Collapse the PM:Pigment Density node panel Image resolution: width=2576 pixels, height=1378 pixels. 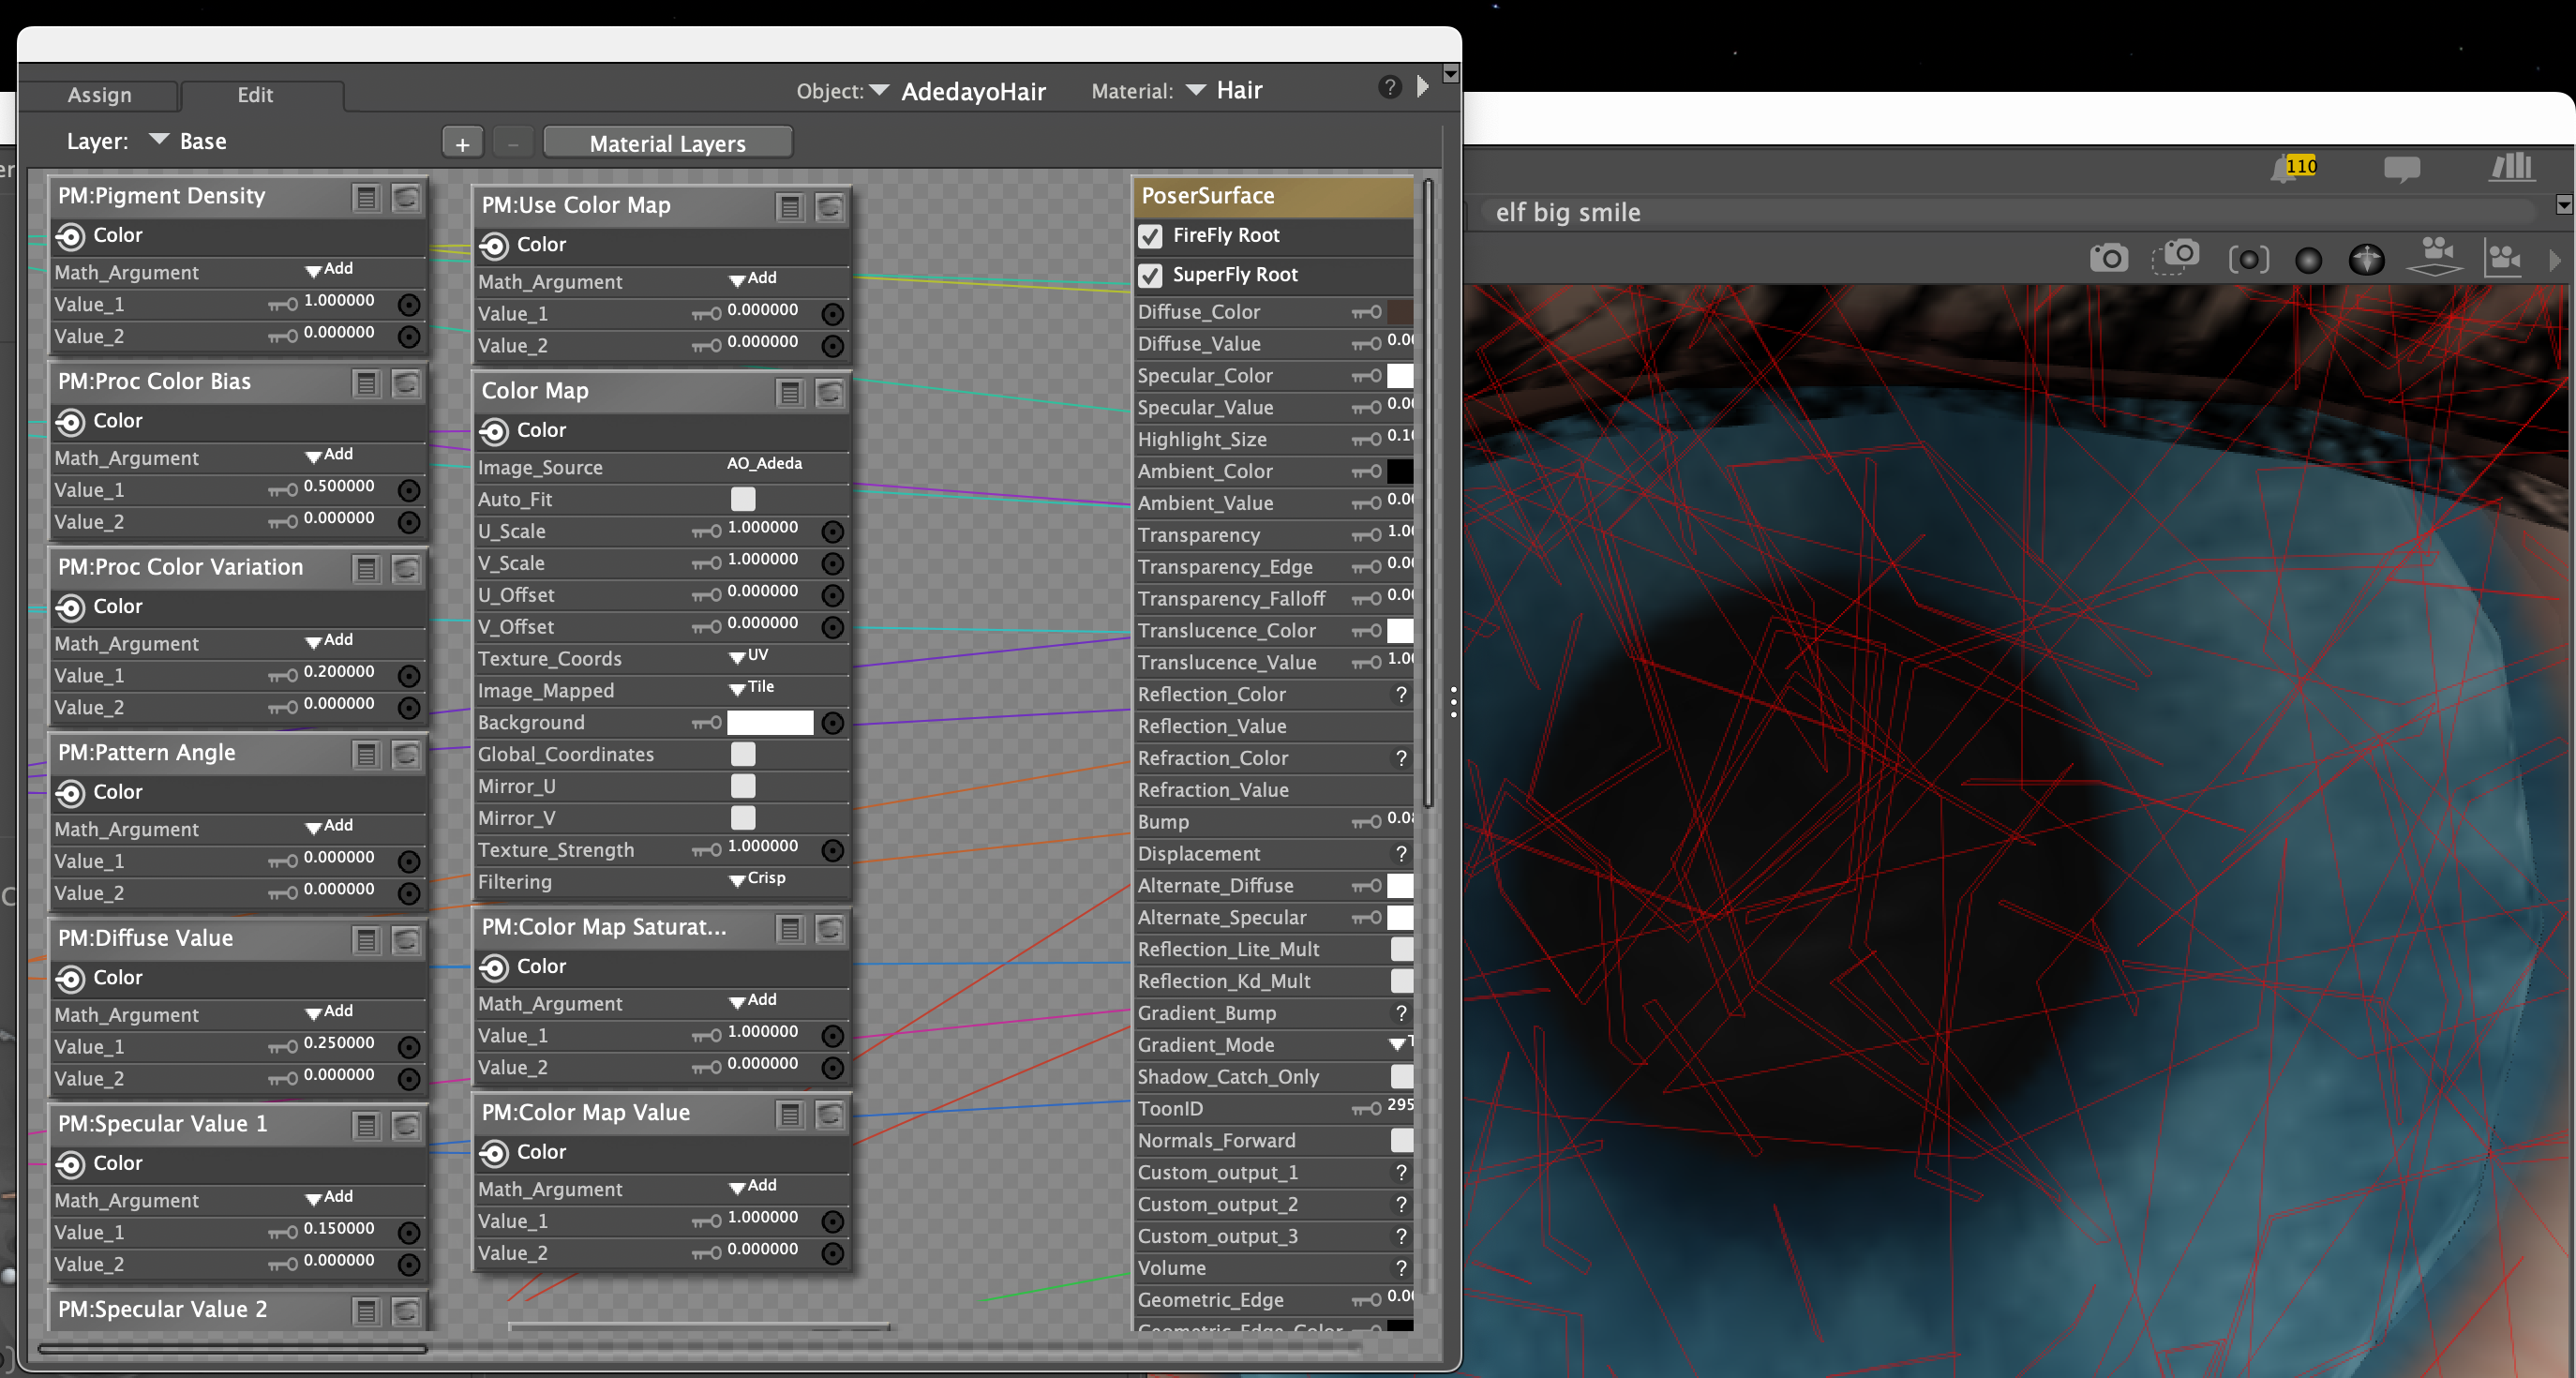[367, 197]
